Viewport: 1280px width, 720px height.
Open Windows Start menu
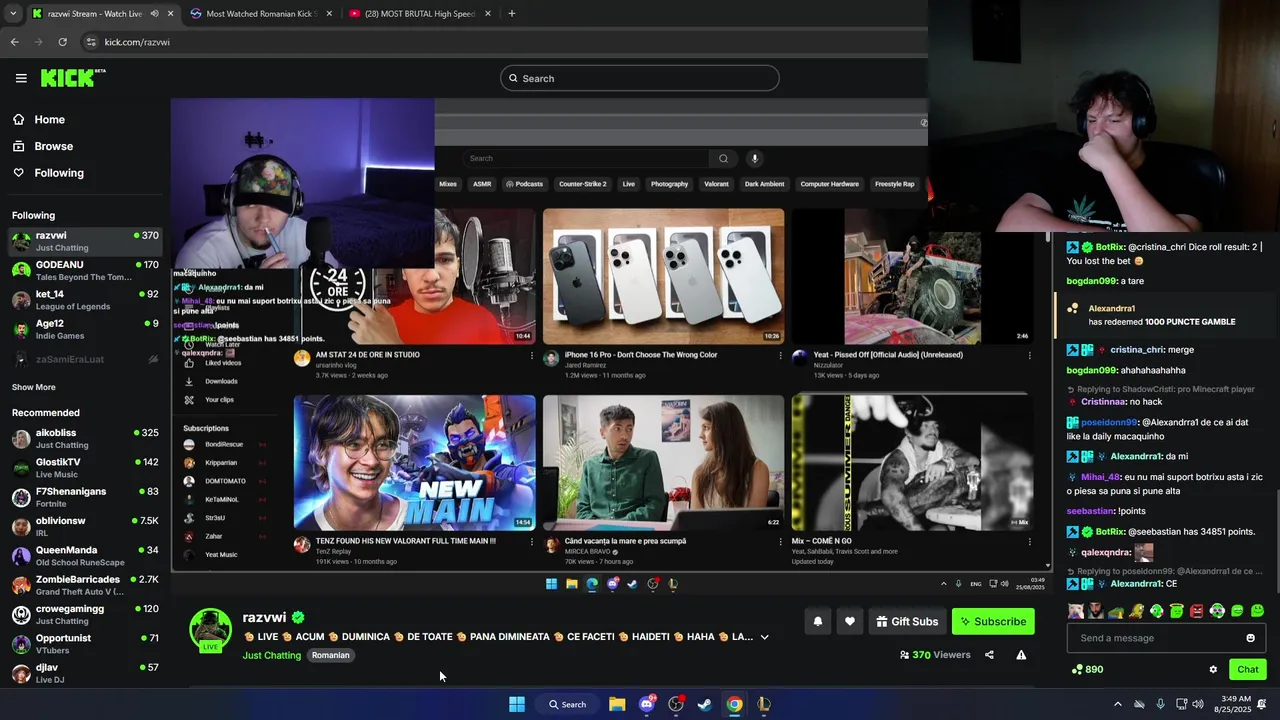click(517, 704)
